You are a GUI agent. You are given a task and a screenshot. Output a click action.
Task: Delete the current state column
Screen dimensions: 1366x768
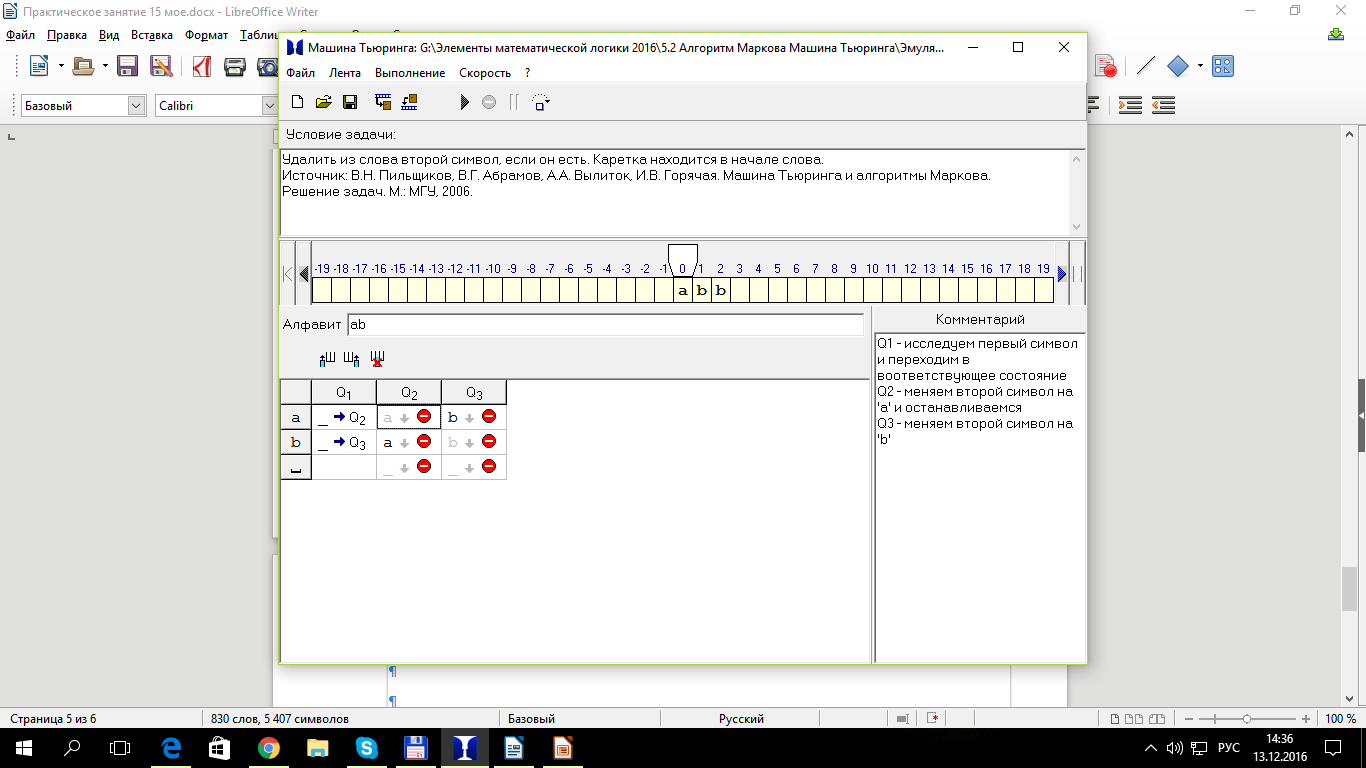377,358
